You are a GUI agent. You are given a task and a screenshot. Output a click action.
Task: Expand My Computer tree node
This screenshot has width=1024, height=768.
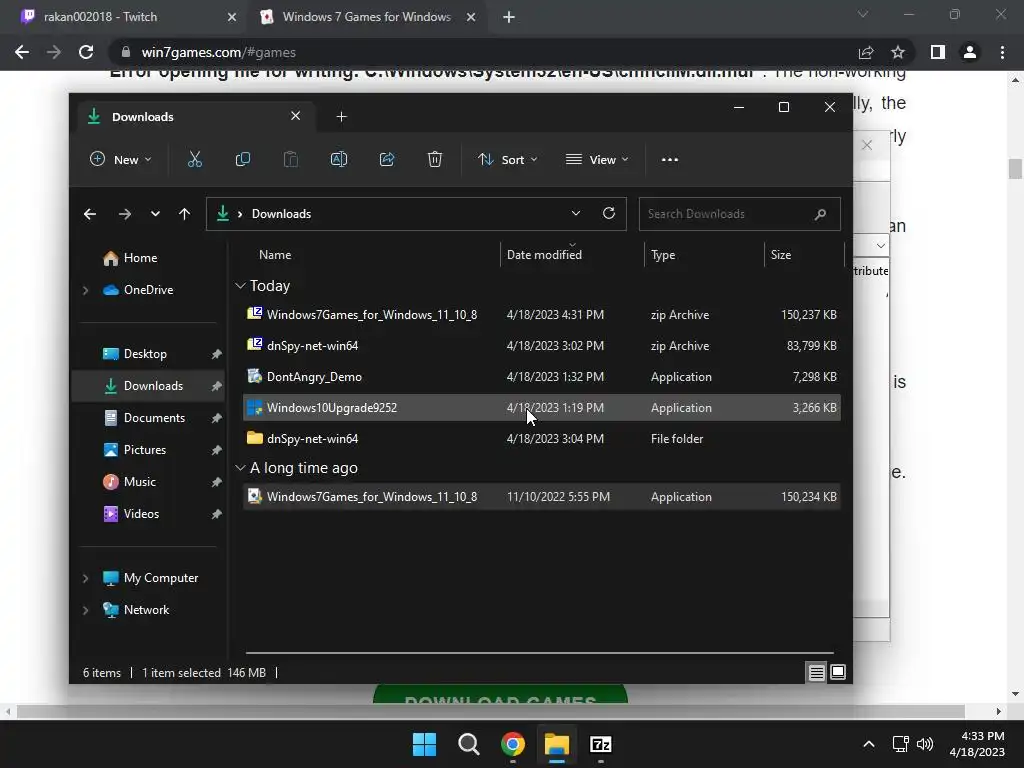tap(86, 578)
